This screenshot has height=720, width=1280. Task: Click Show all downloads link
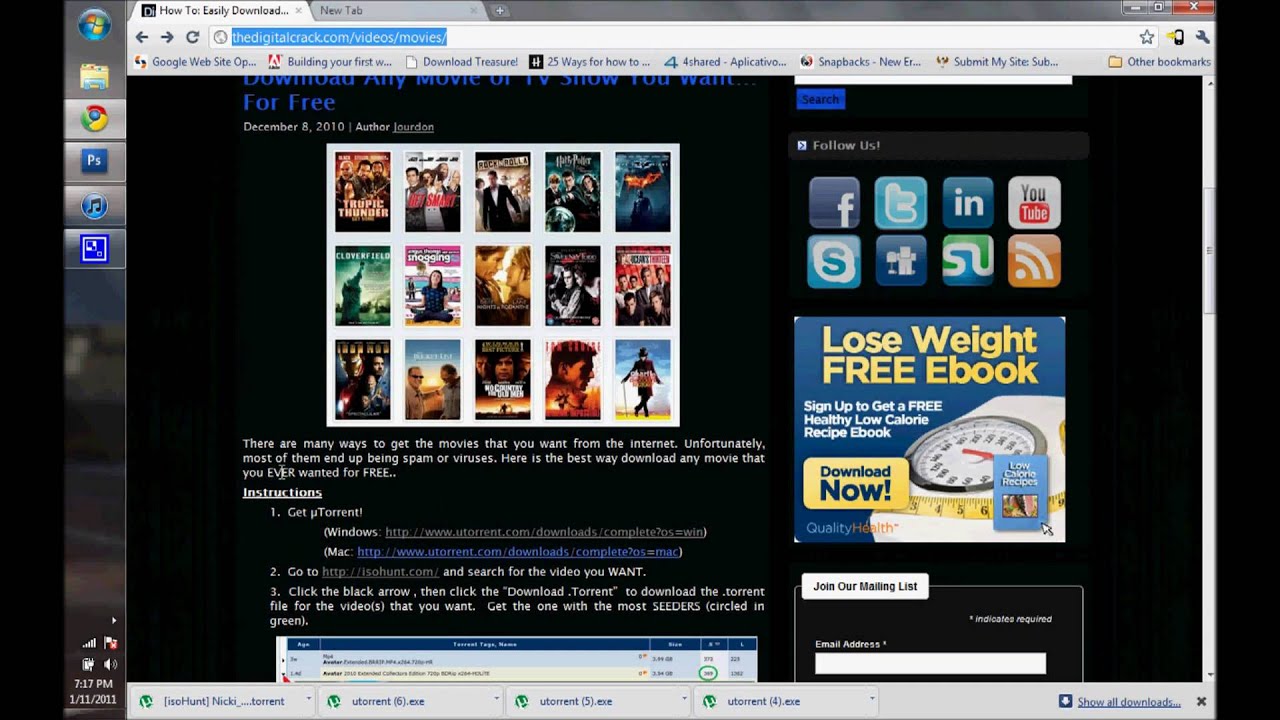click(x=1129, y=702)
